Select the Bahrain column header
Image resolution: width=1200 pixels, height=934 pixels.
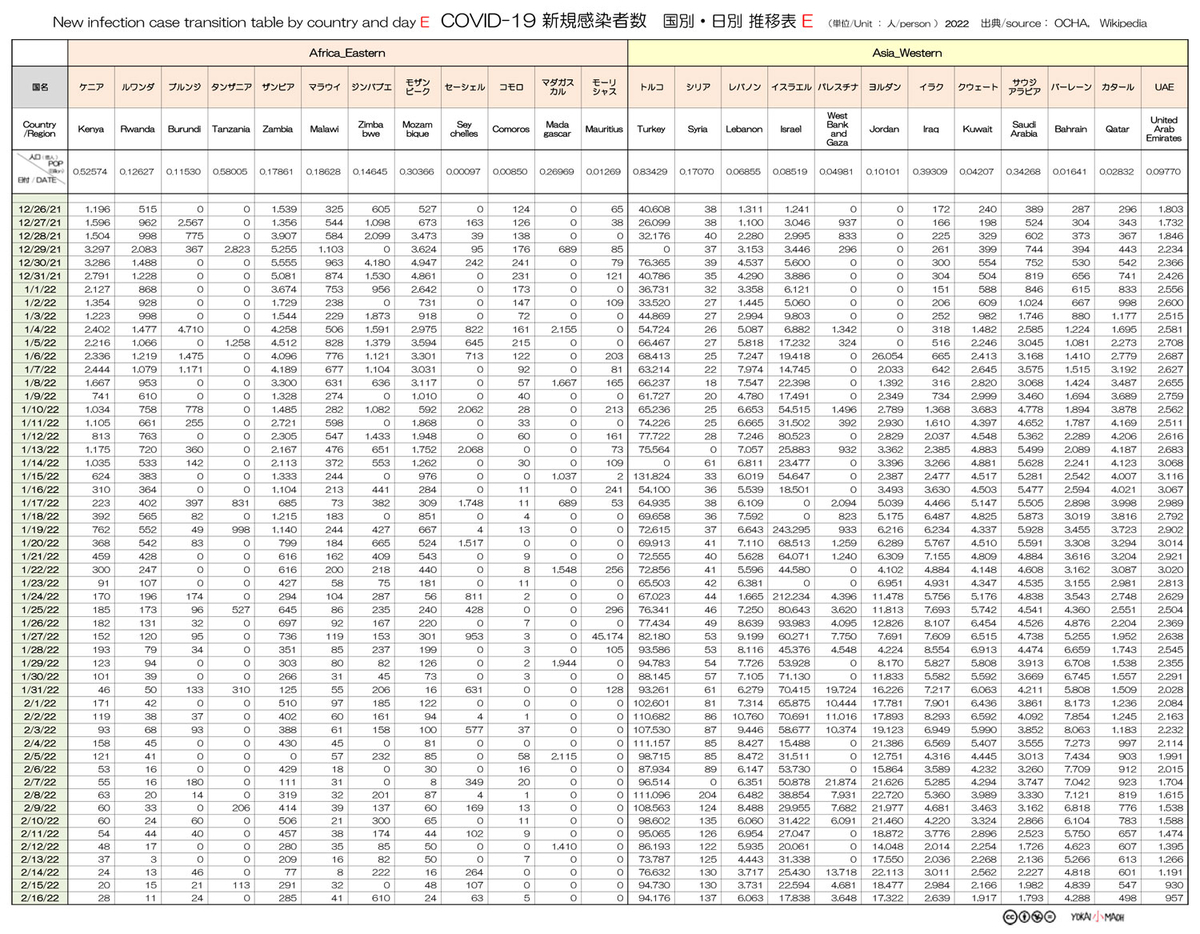coord(1071,129)
